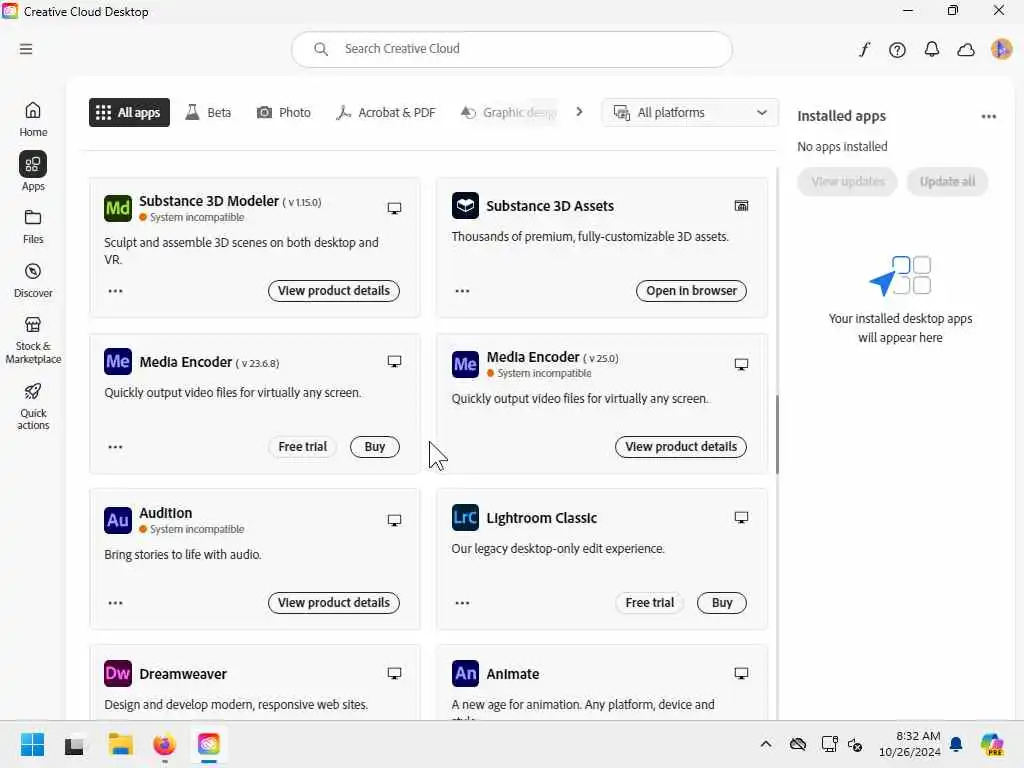Screen dimensions: 1024x768
Task: Open more options for Audition
Action: 116,603
